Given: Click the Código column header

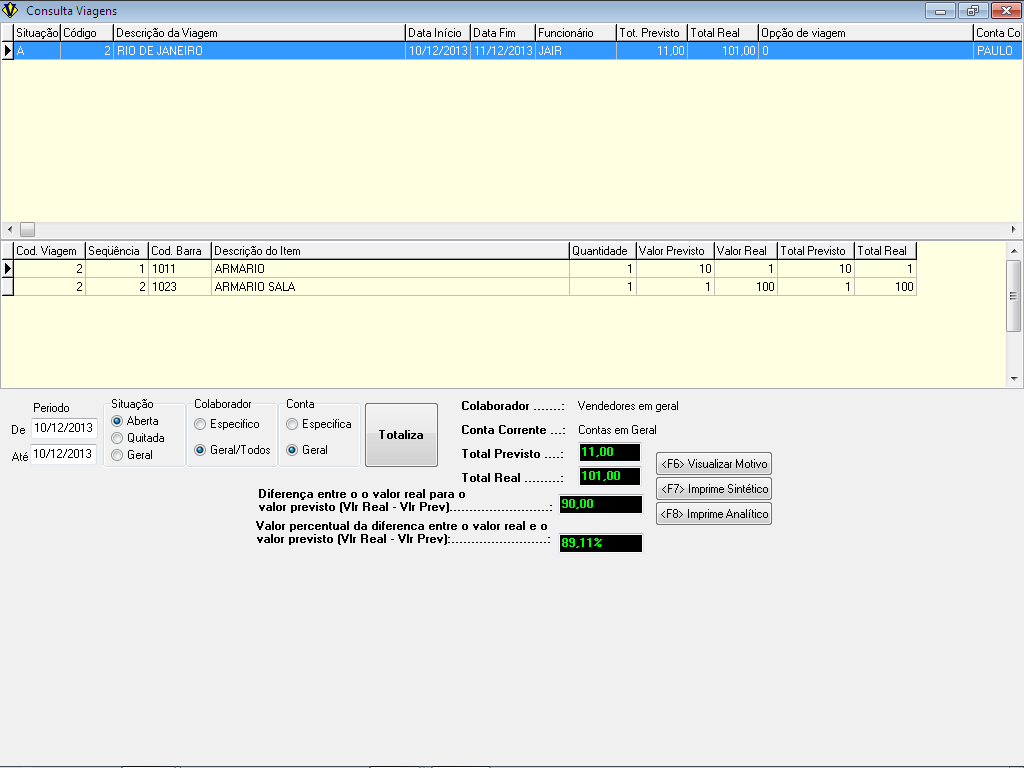Looking at the screenshot, I should pos(87,33).
